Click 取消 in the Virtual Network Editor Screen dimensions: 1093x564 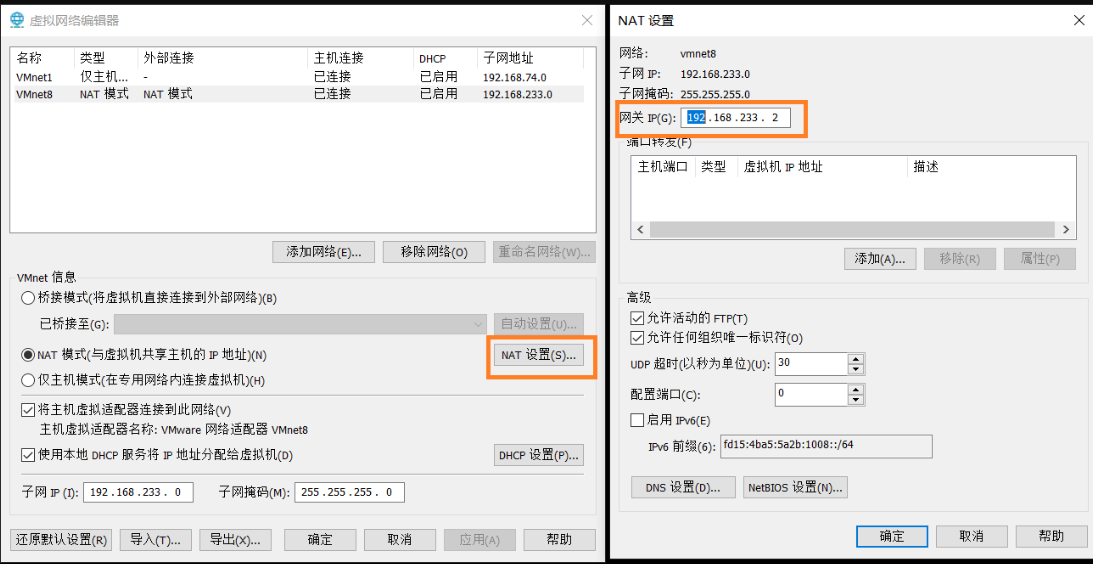point(400,540)
